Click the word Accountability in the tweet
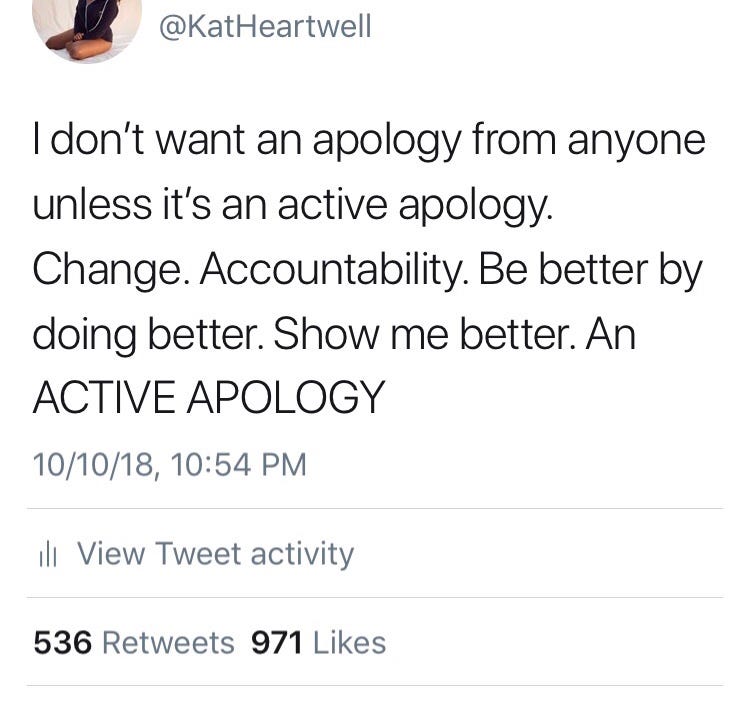 [x=335, y=271]
